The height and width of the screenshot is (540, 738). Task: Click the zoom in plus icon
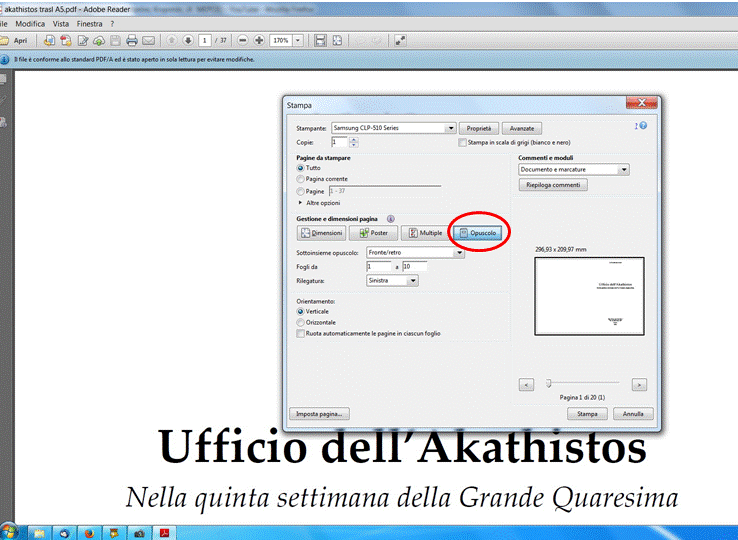coord(259,41)
